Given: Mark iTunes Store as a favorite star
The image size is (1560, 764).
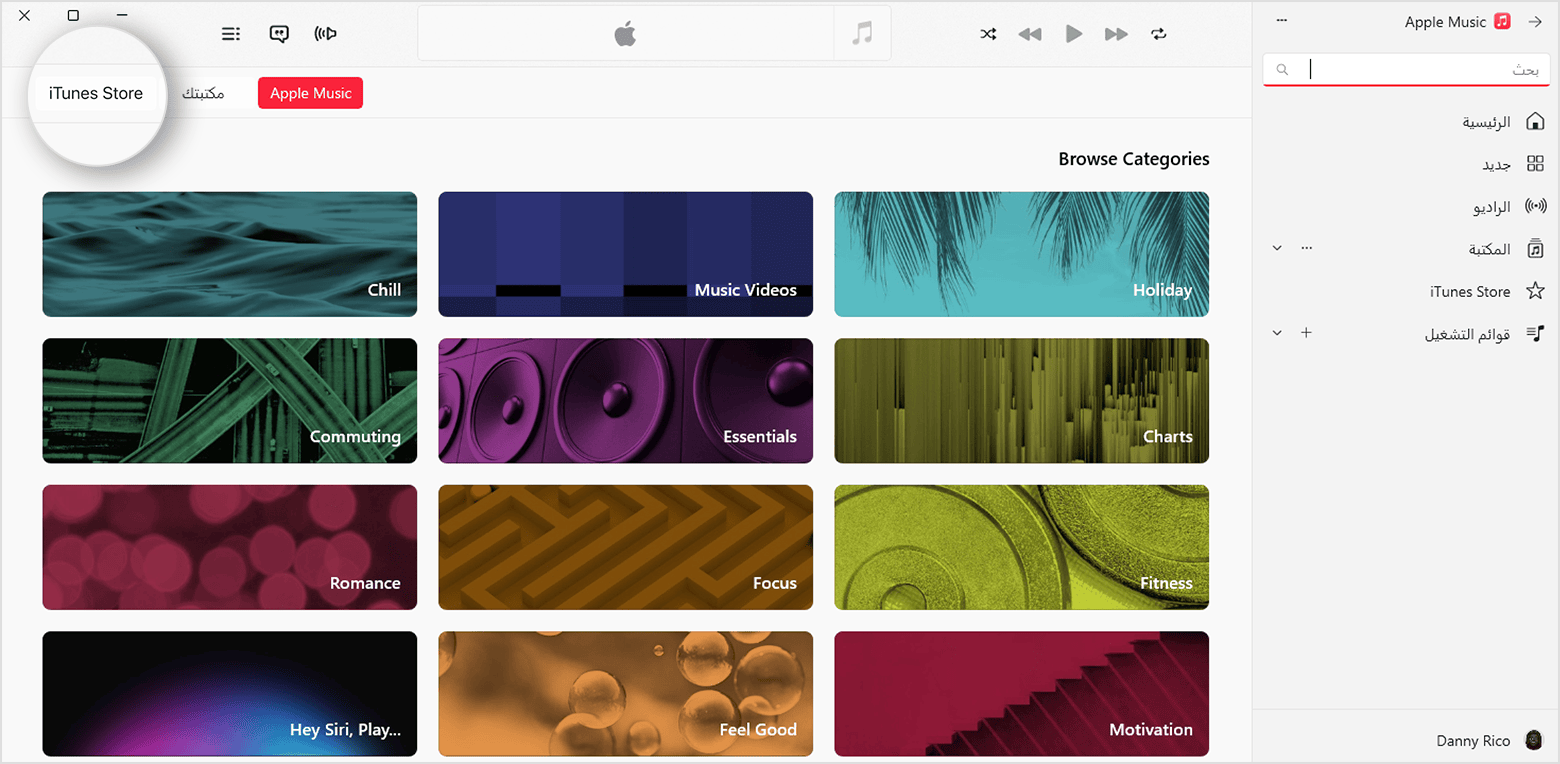Looking at the screenshot, I should point(1537,291).
